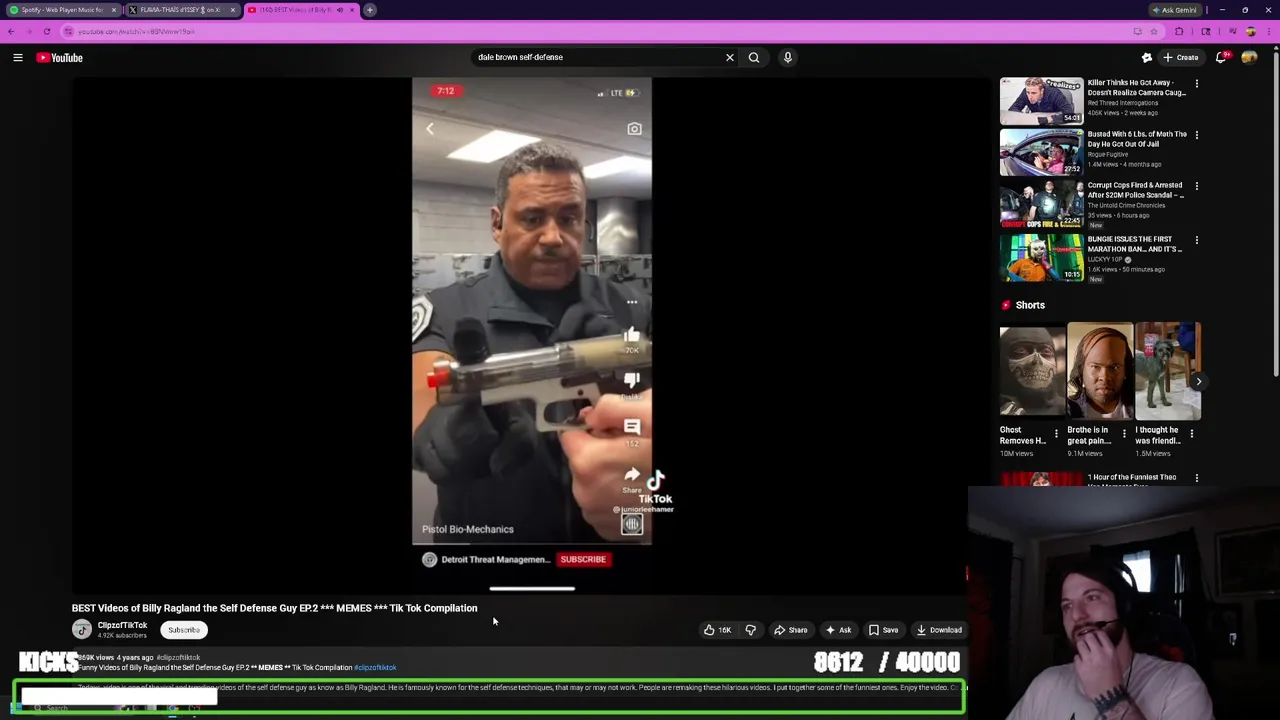Open Bungie Issues Marathon Ban video thumbnail
This screenshot has width=1280, height=720.
point(1041,257)
